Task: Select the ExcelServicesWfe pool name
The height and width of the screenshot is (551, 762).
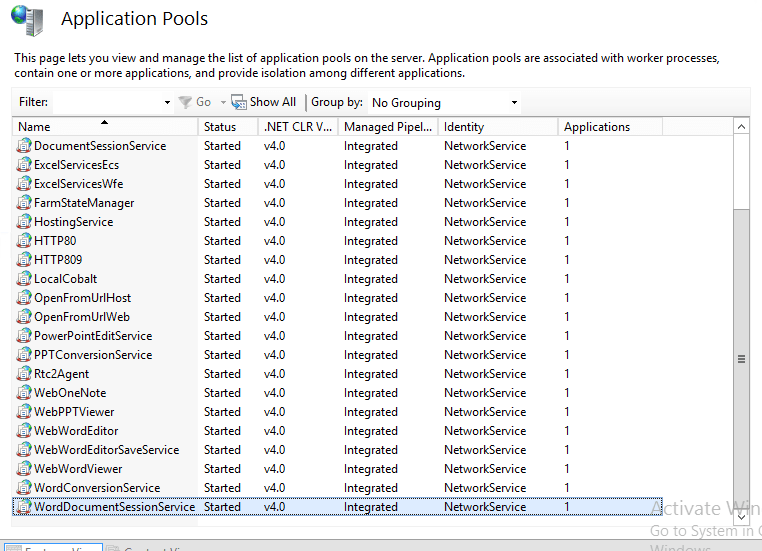Action: click(79, 184)
